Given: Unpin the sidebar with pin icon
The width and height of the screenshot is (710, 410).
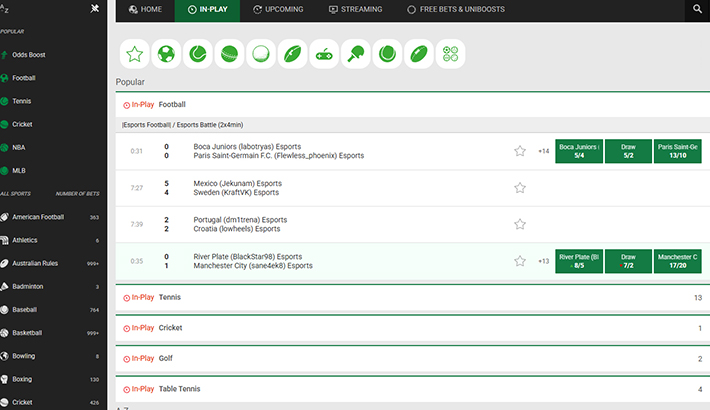Looking at the screenshot, I should 95,9.
